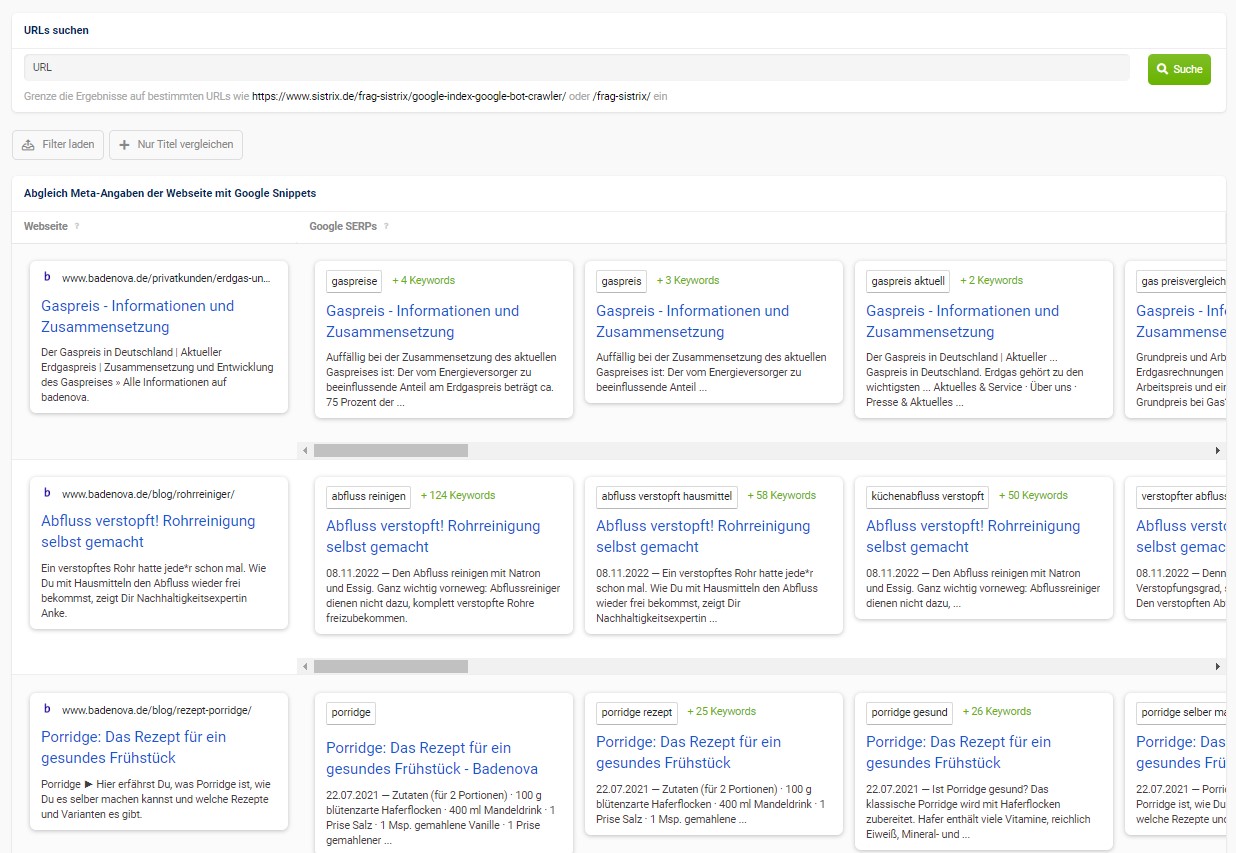The image size is (1236, 853).
Task: Click the green Suche search button
Action: pyautogui.click(x=1178, y=69)
